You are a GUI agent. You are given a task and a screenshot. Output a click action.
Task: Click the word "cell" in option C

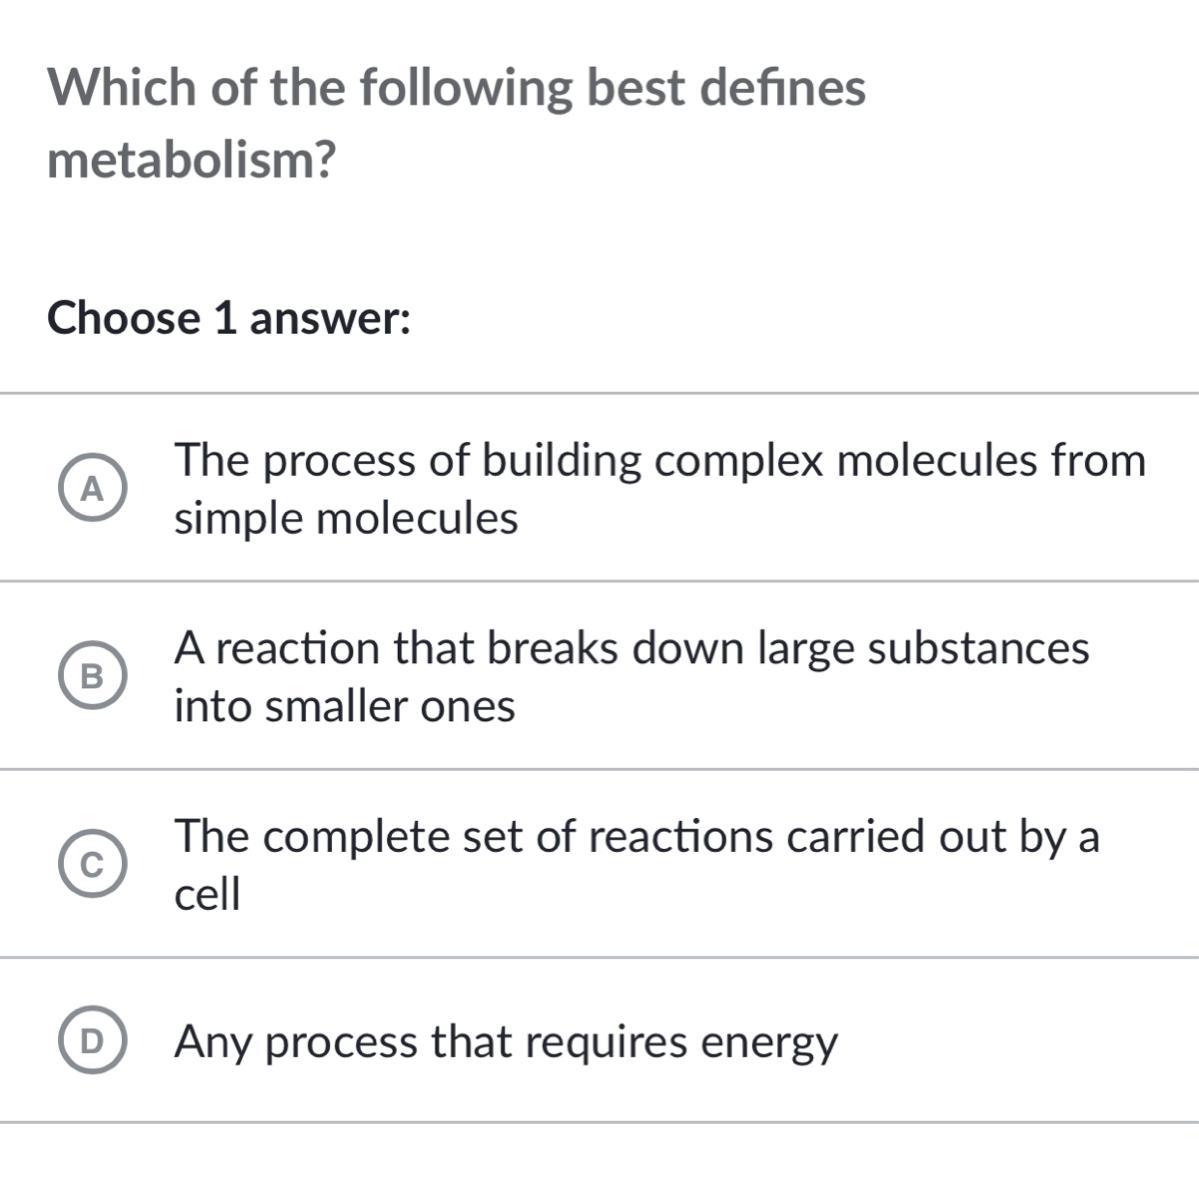207,894
